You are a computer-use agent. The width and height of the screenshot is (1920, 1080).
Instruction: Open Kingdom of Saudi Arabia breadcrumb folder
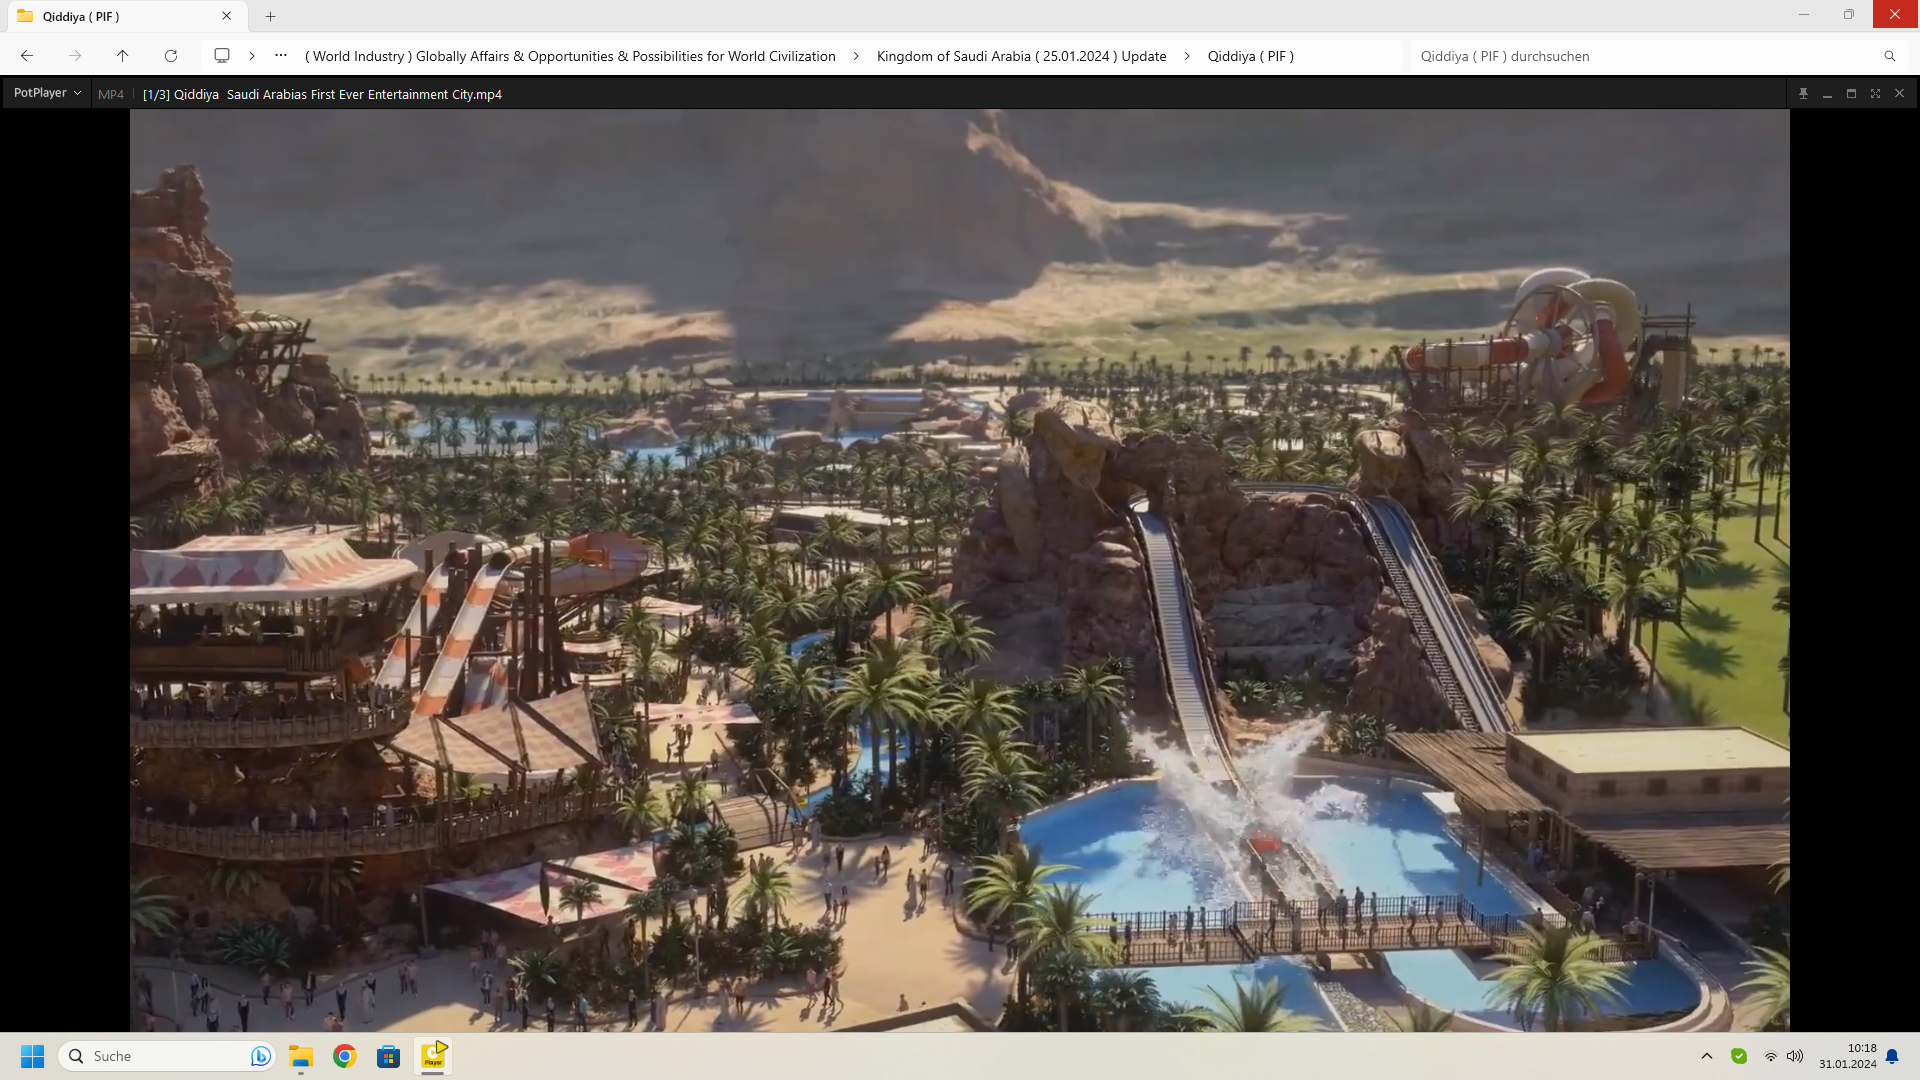[1021, 56]
